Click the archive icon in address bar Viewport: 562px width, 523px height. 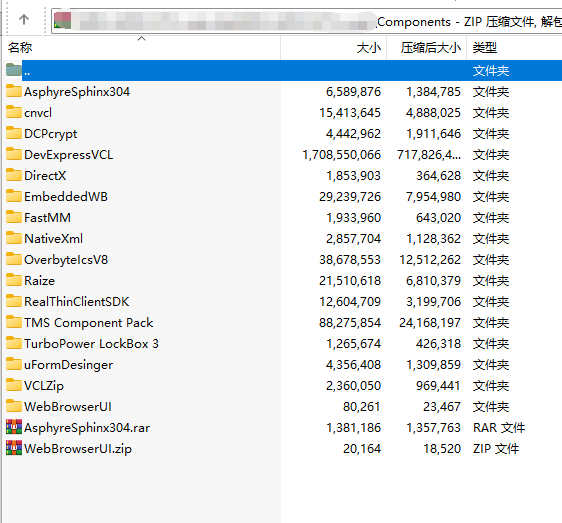click(x=62, y=20)
